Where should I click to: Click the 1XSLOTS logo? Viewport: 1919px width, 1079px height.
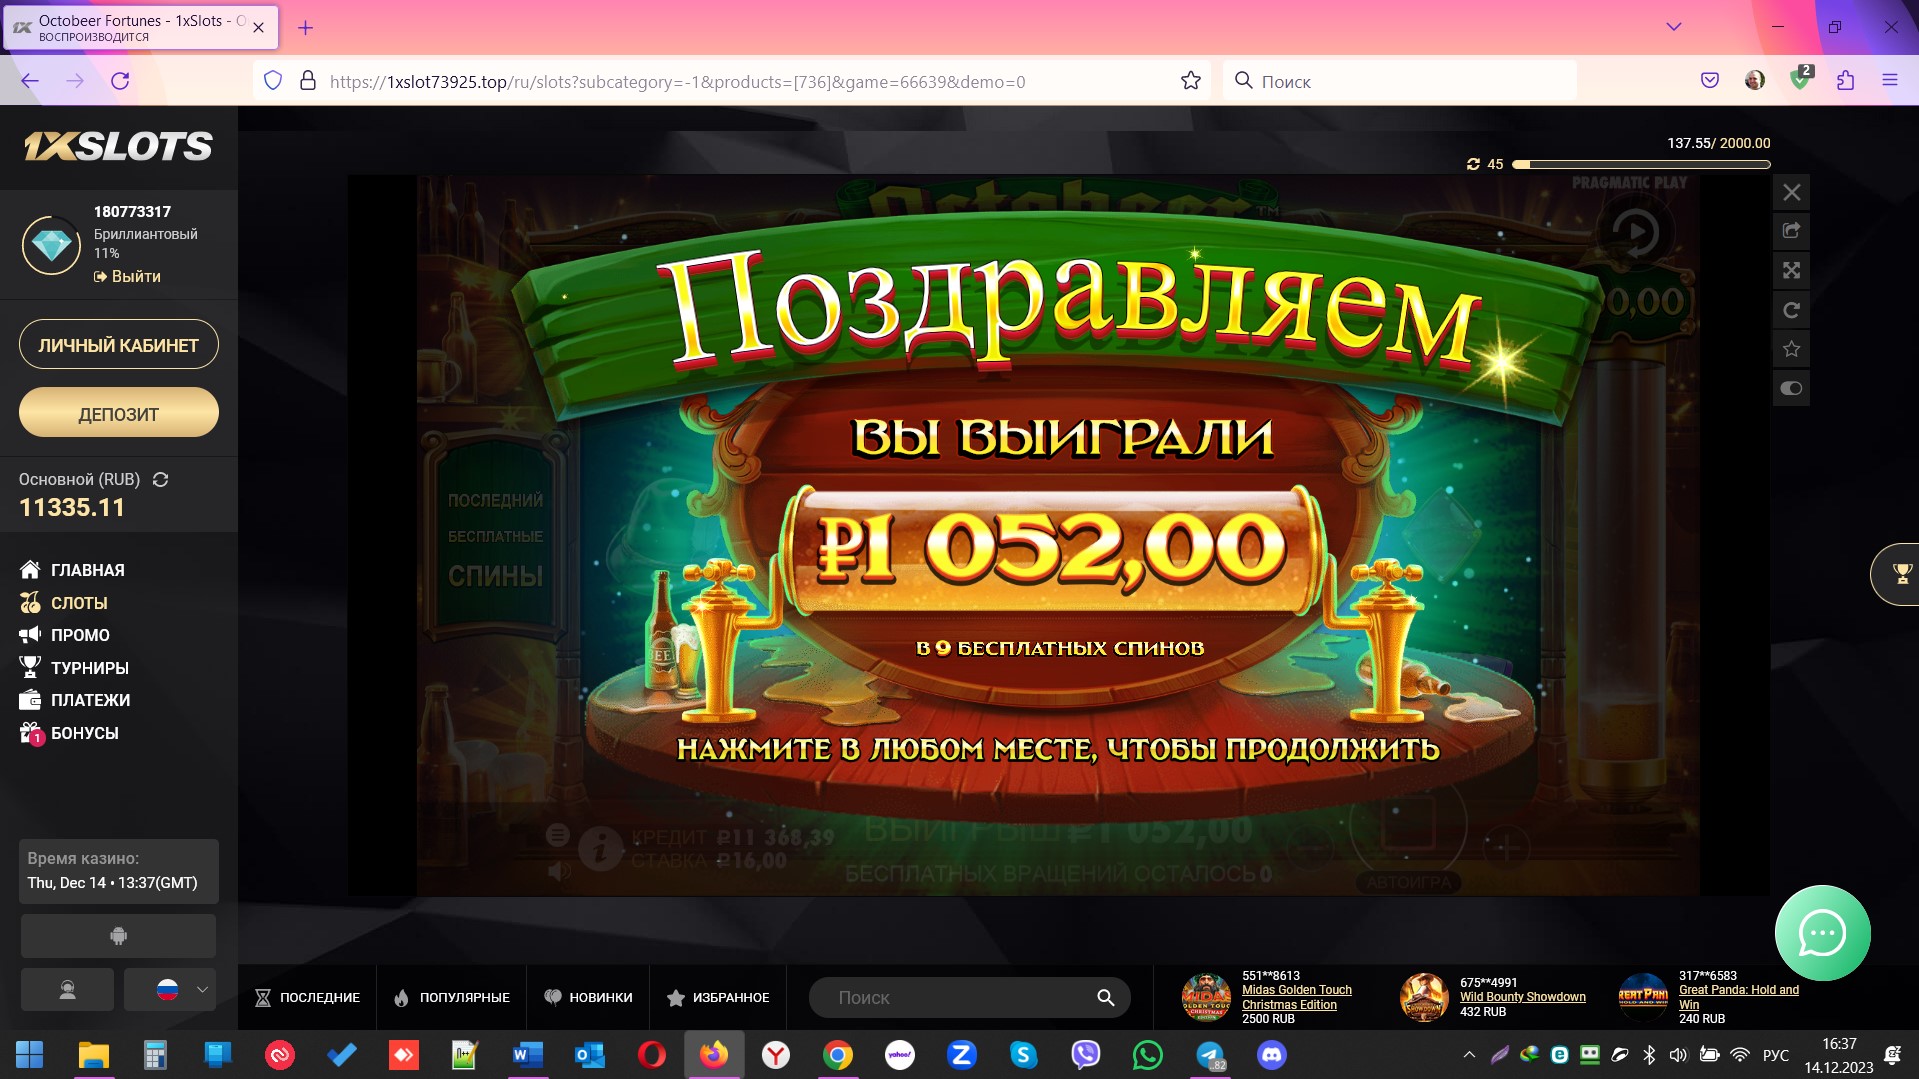(118, 147)
